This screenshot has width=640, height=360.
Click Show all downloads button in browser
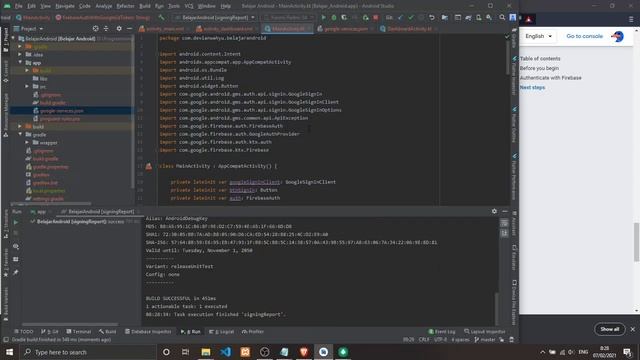point(610,329)
